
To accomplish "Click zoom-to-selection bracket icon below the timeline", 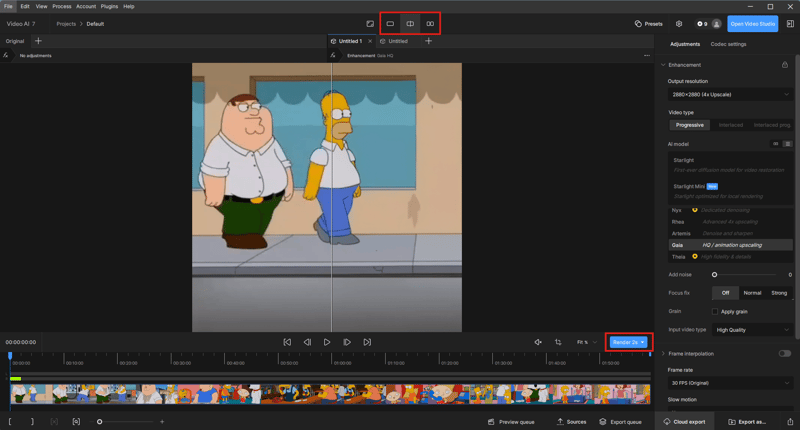I will 76,422.
